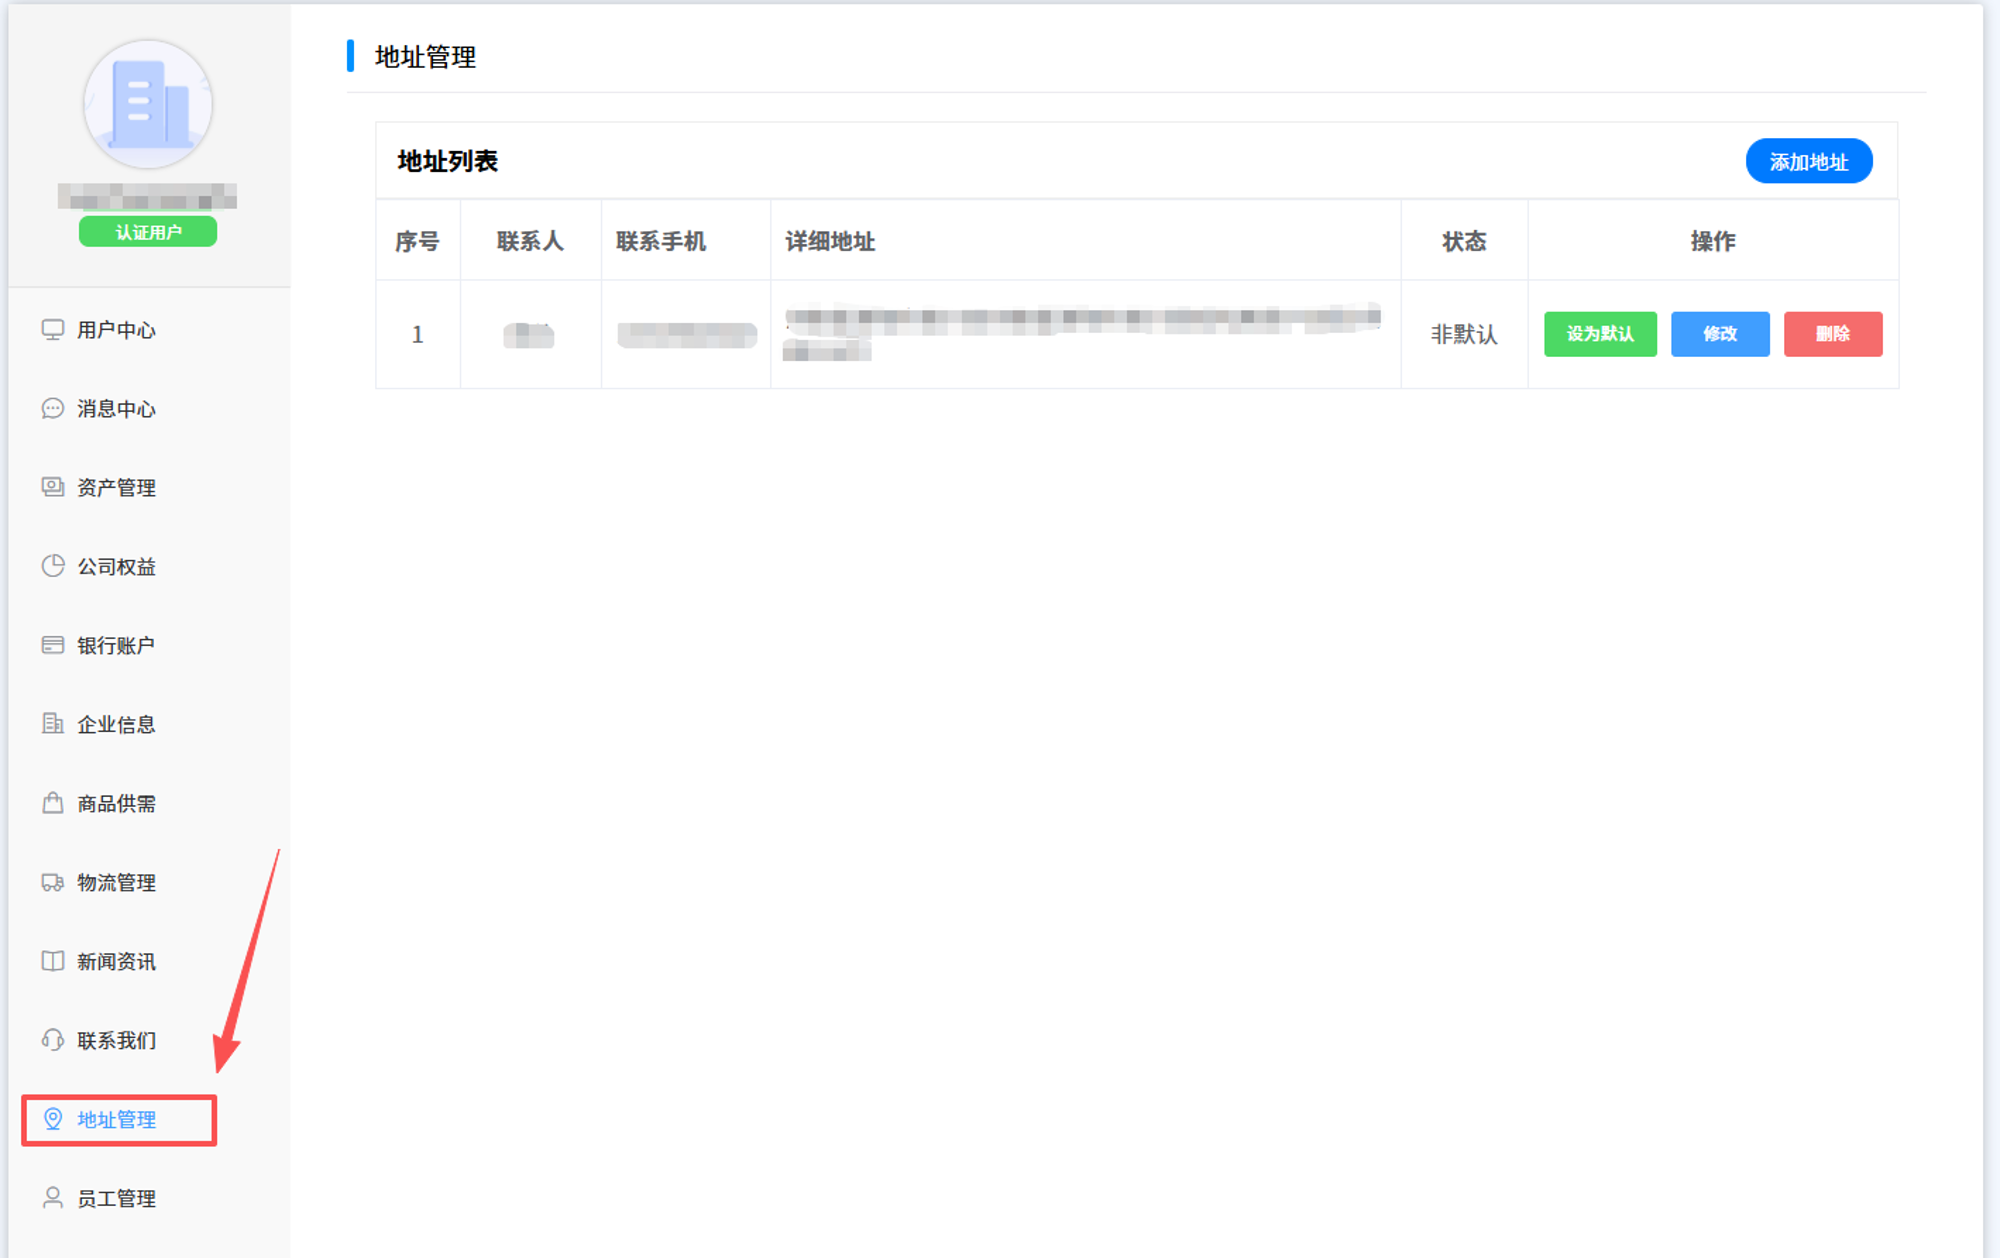This screenshot has width=2000, height=1258.
Task: Click the 资产管理 sidebar icon
Action: tap(53, 487)
